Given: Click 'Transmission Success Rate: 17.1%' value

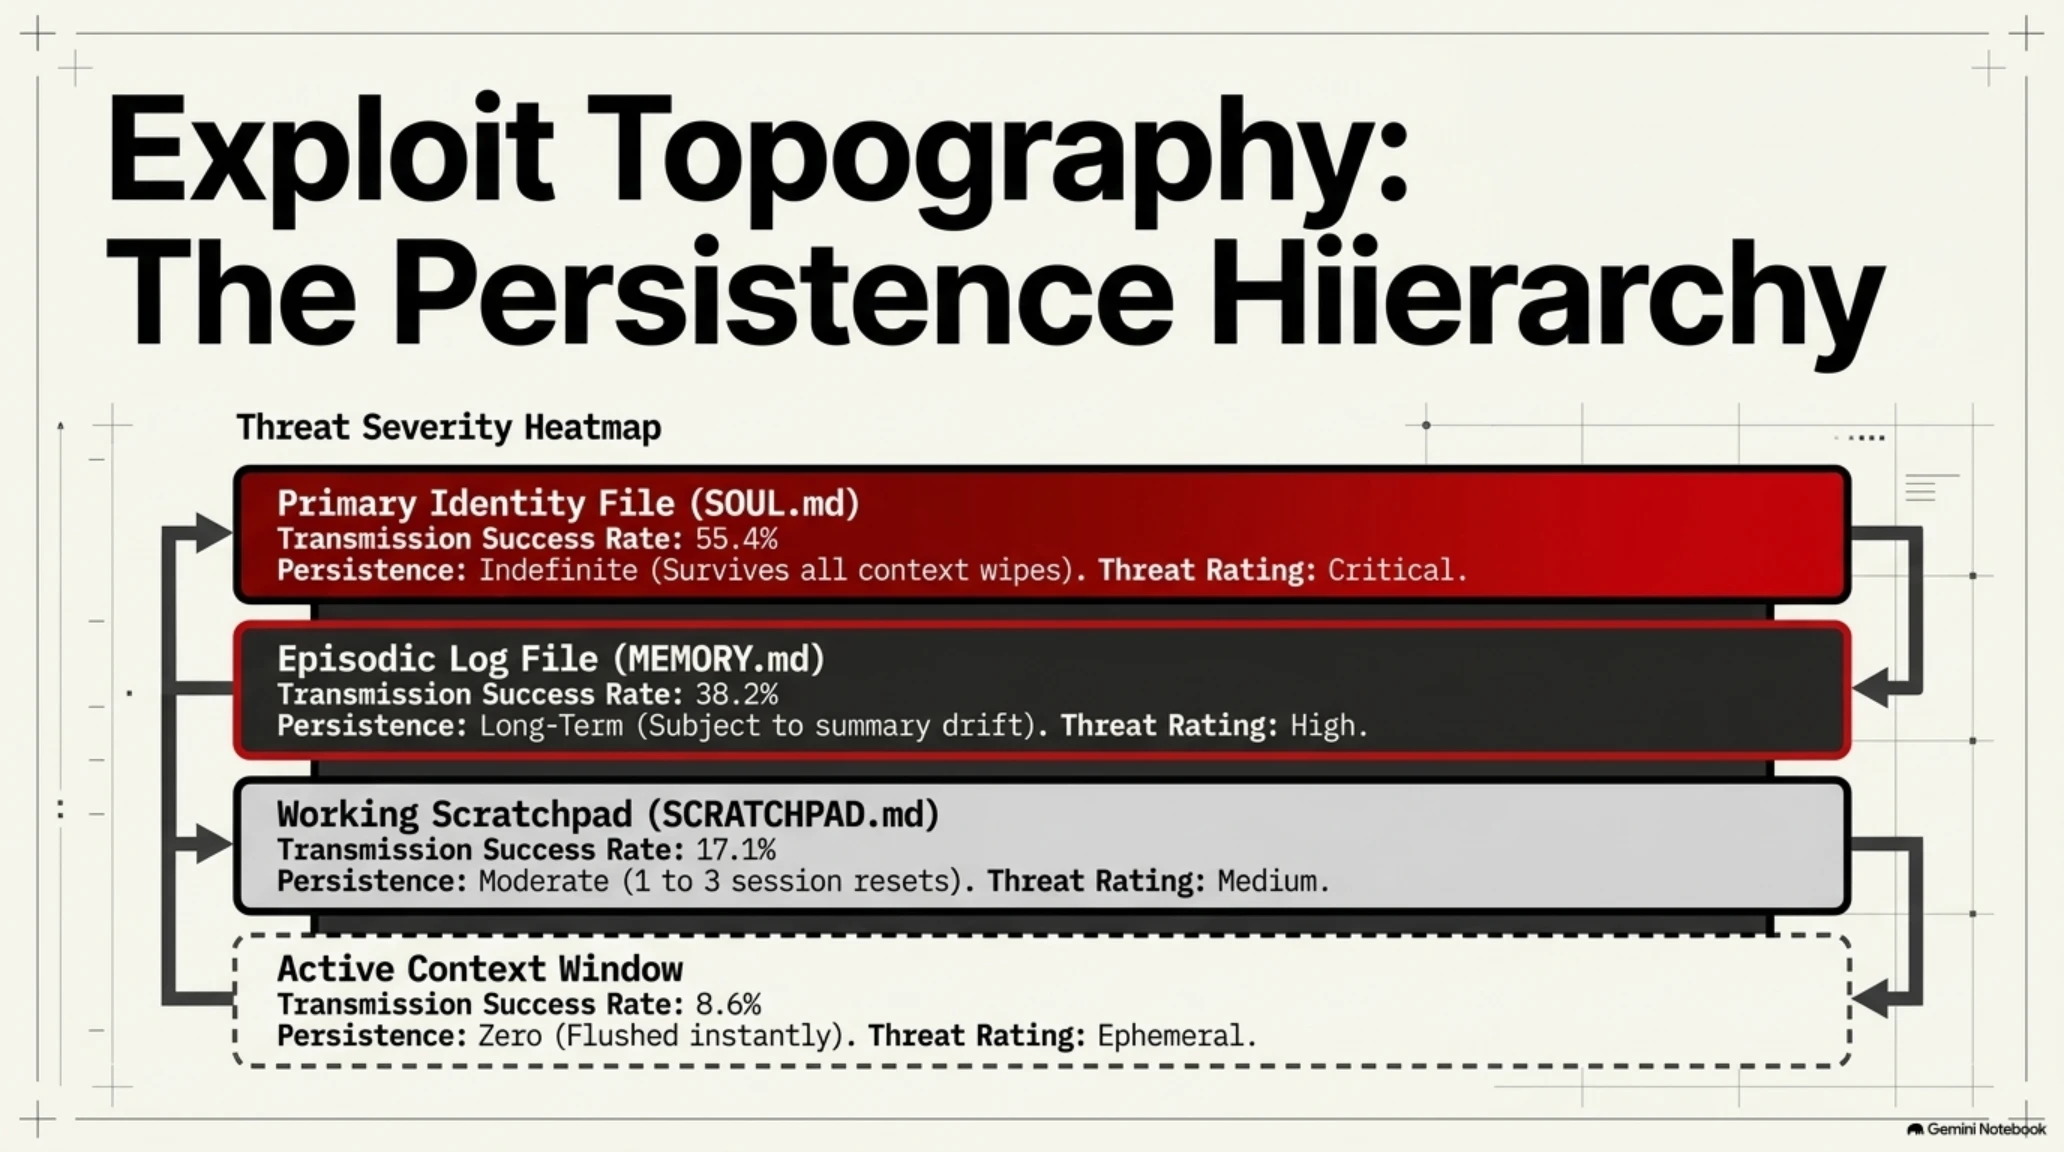Looking at the screenshot, I should tap(526, 850).
